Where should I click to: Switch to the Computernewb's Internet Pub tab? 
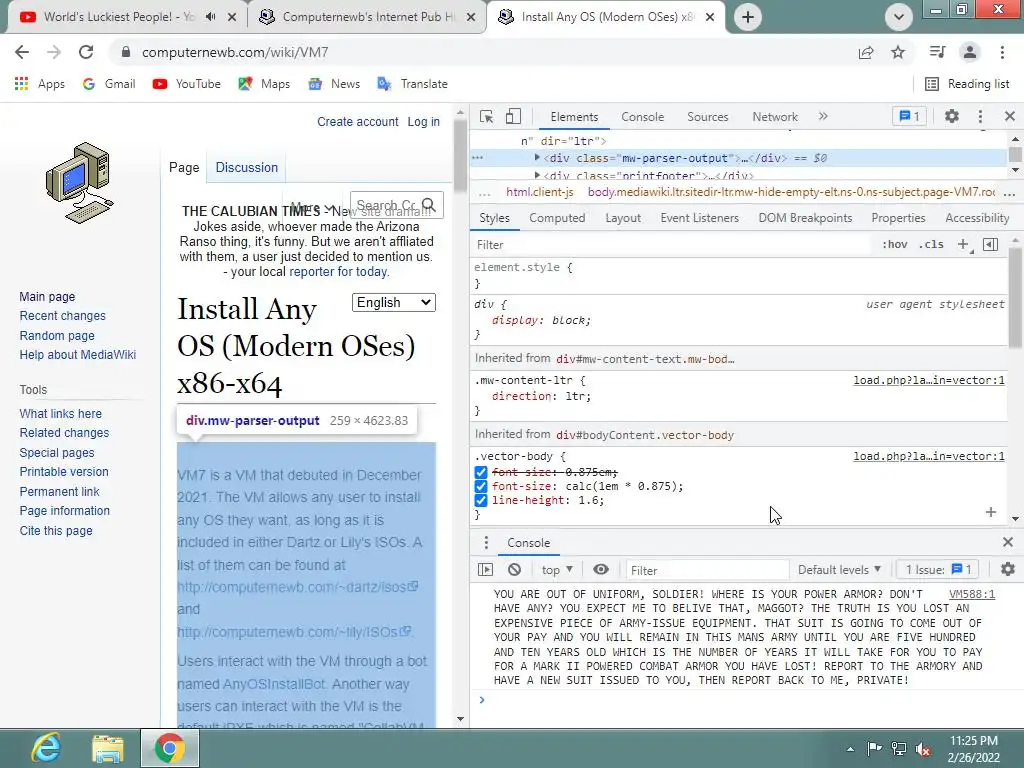[x=367, y=17]
